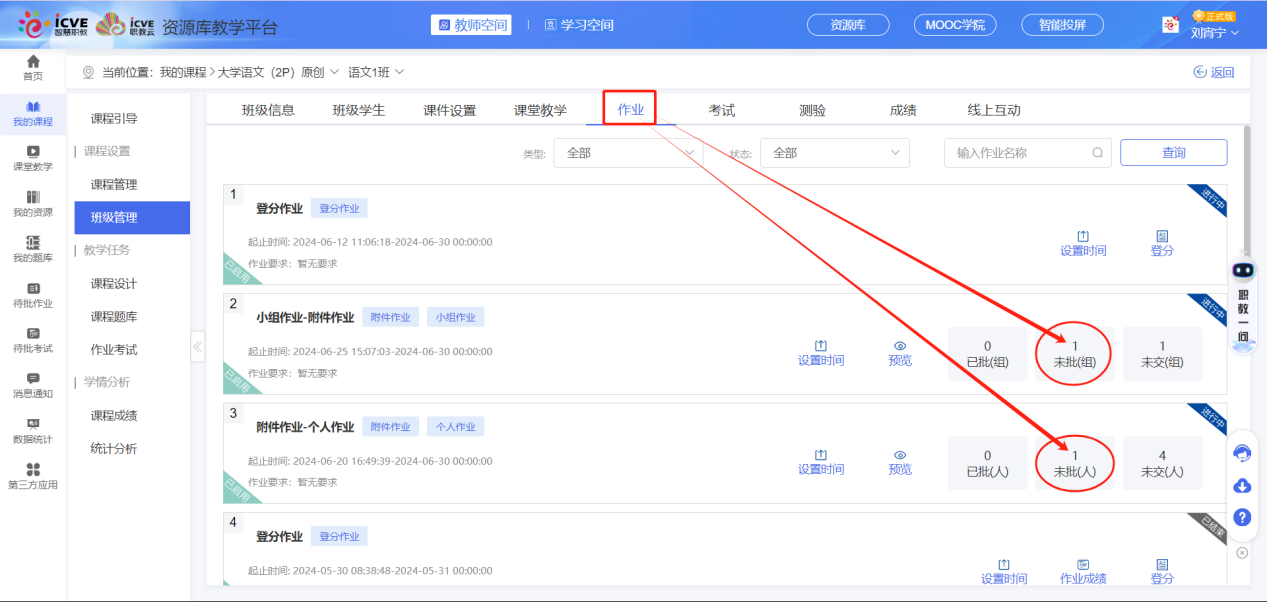Click the 首页 home icon in sidebar
The height and width of the screenshot is (602, 1267).
tap(33, 67)
